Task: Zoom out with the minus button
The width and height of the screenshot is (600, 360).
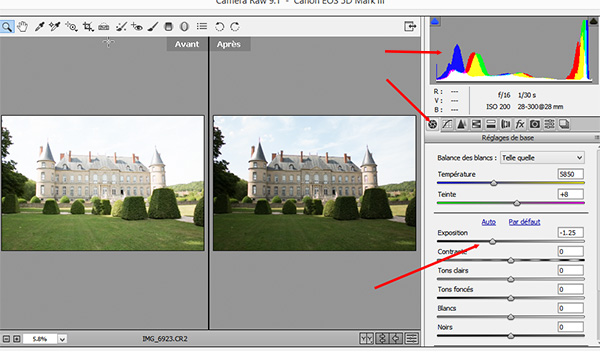Action: (x=6, y=339)
